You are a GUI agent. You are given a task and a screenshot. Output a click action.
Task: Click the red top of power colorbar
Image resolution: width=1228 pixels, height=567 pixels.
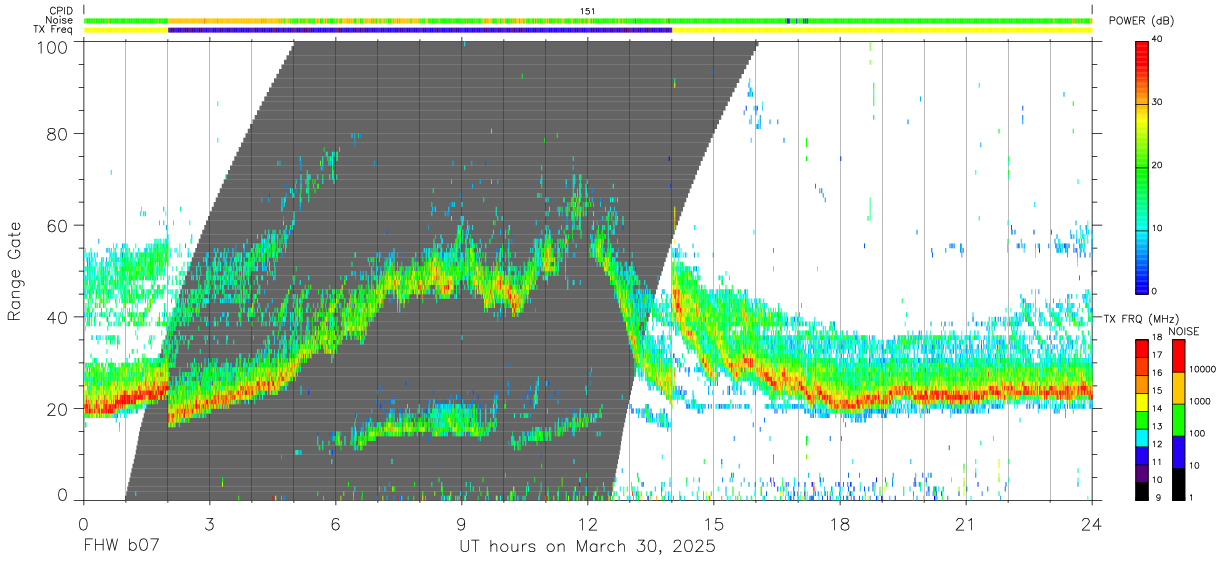(1142, 48)
